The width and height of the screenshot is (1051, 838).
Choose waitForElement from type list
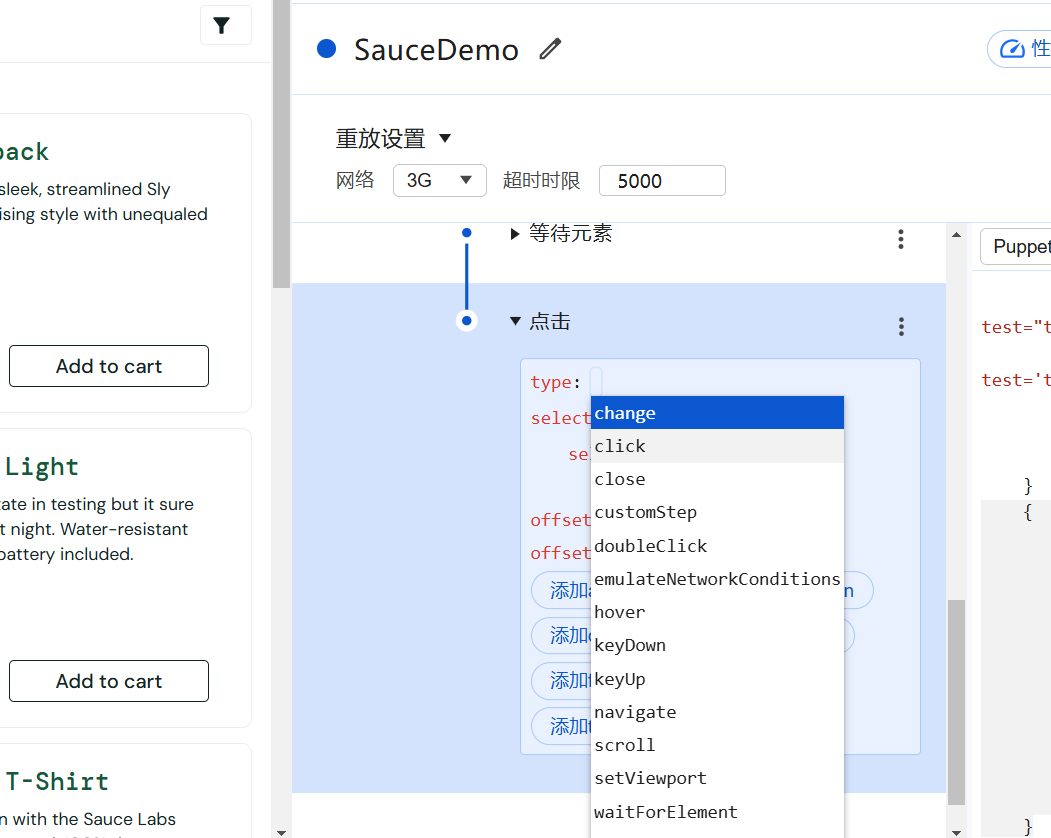pyautogui.click(x=717, y=813)
